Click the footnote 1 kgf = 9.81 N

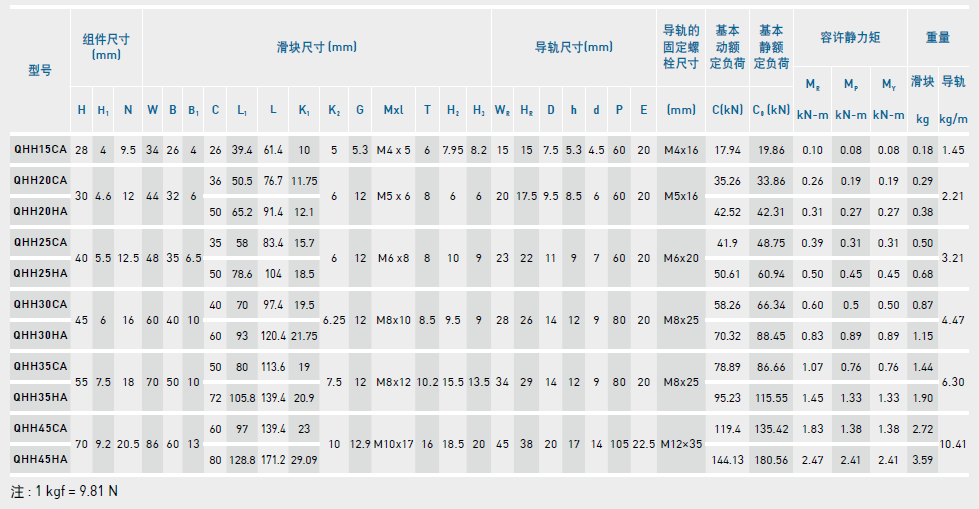64,492
